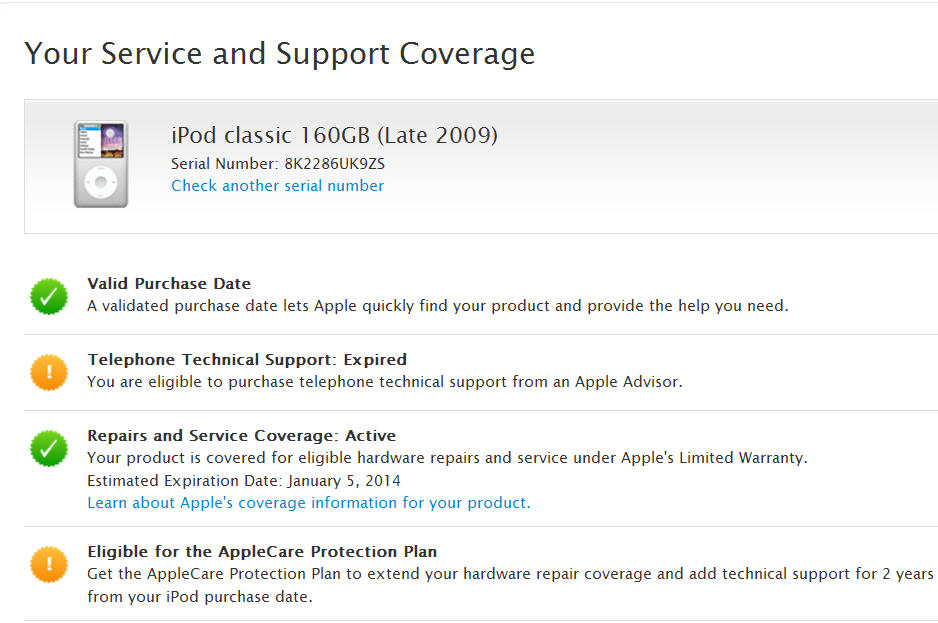Viewport: 938px width, 623px height.
Task: Click the iPod classic product image
Action: (100, 164)
